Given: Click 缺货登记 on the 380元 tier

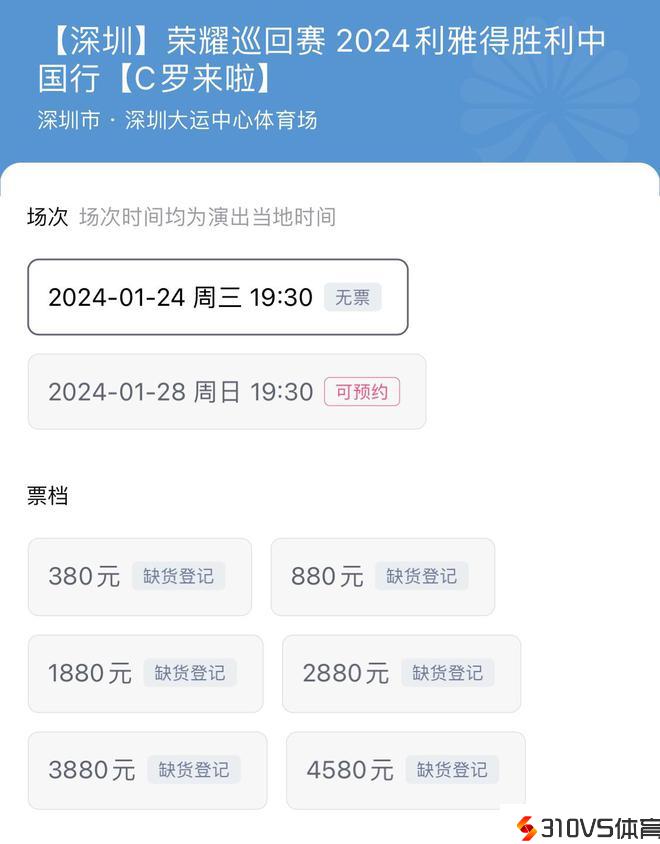Looking at the screenshot, I should click(x=178, y=576).
